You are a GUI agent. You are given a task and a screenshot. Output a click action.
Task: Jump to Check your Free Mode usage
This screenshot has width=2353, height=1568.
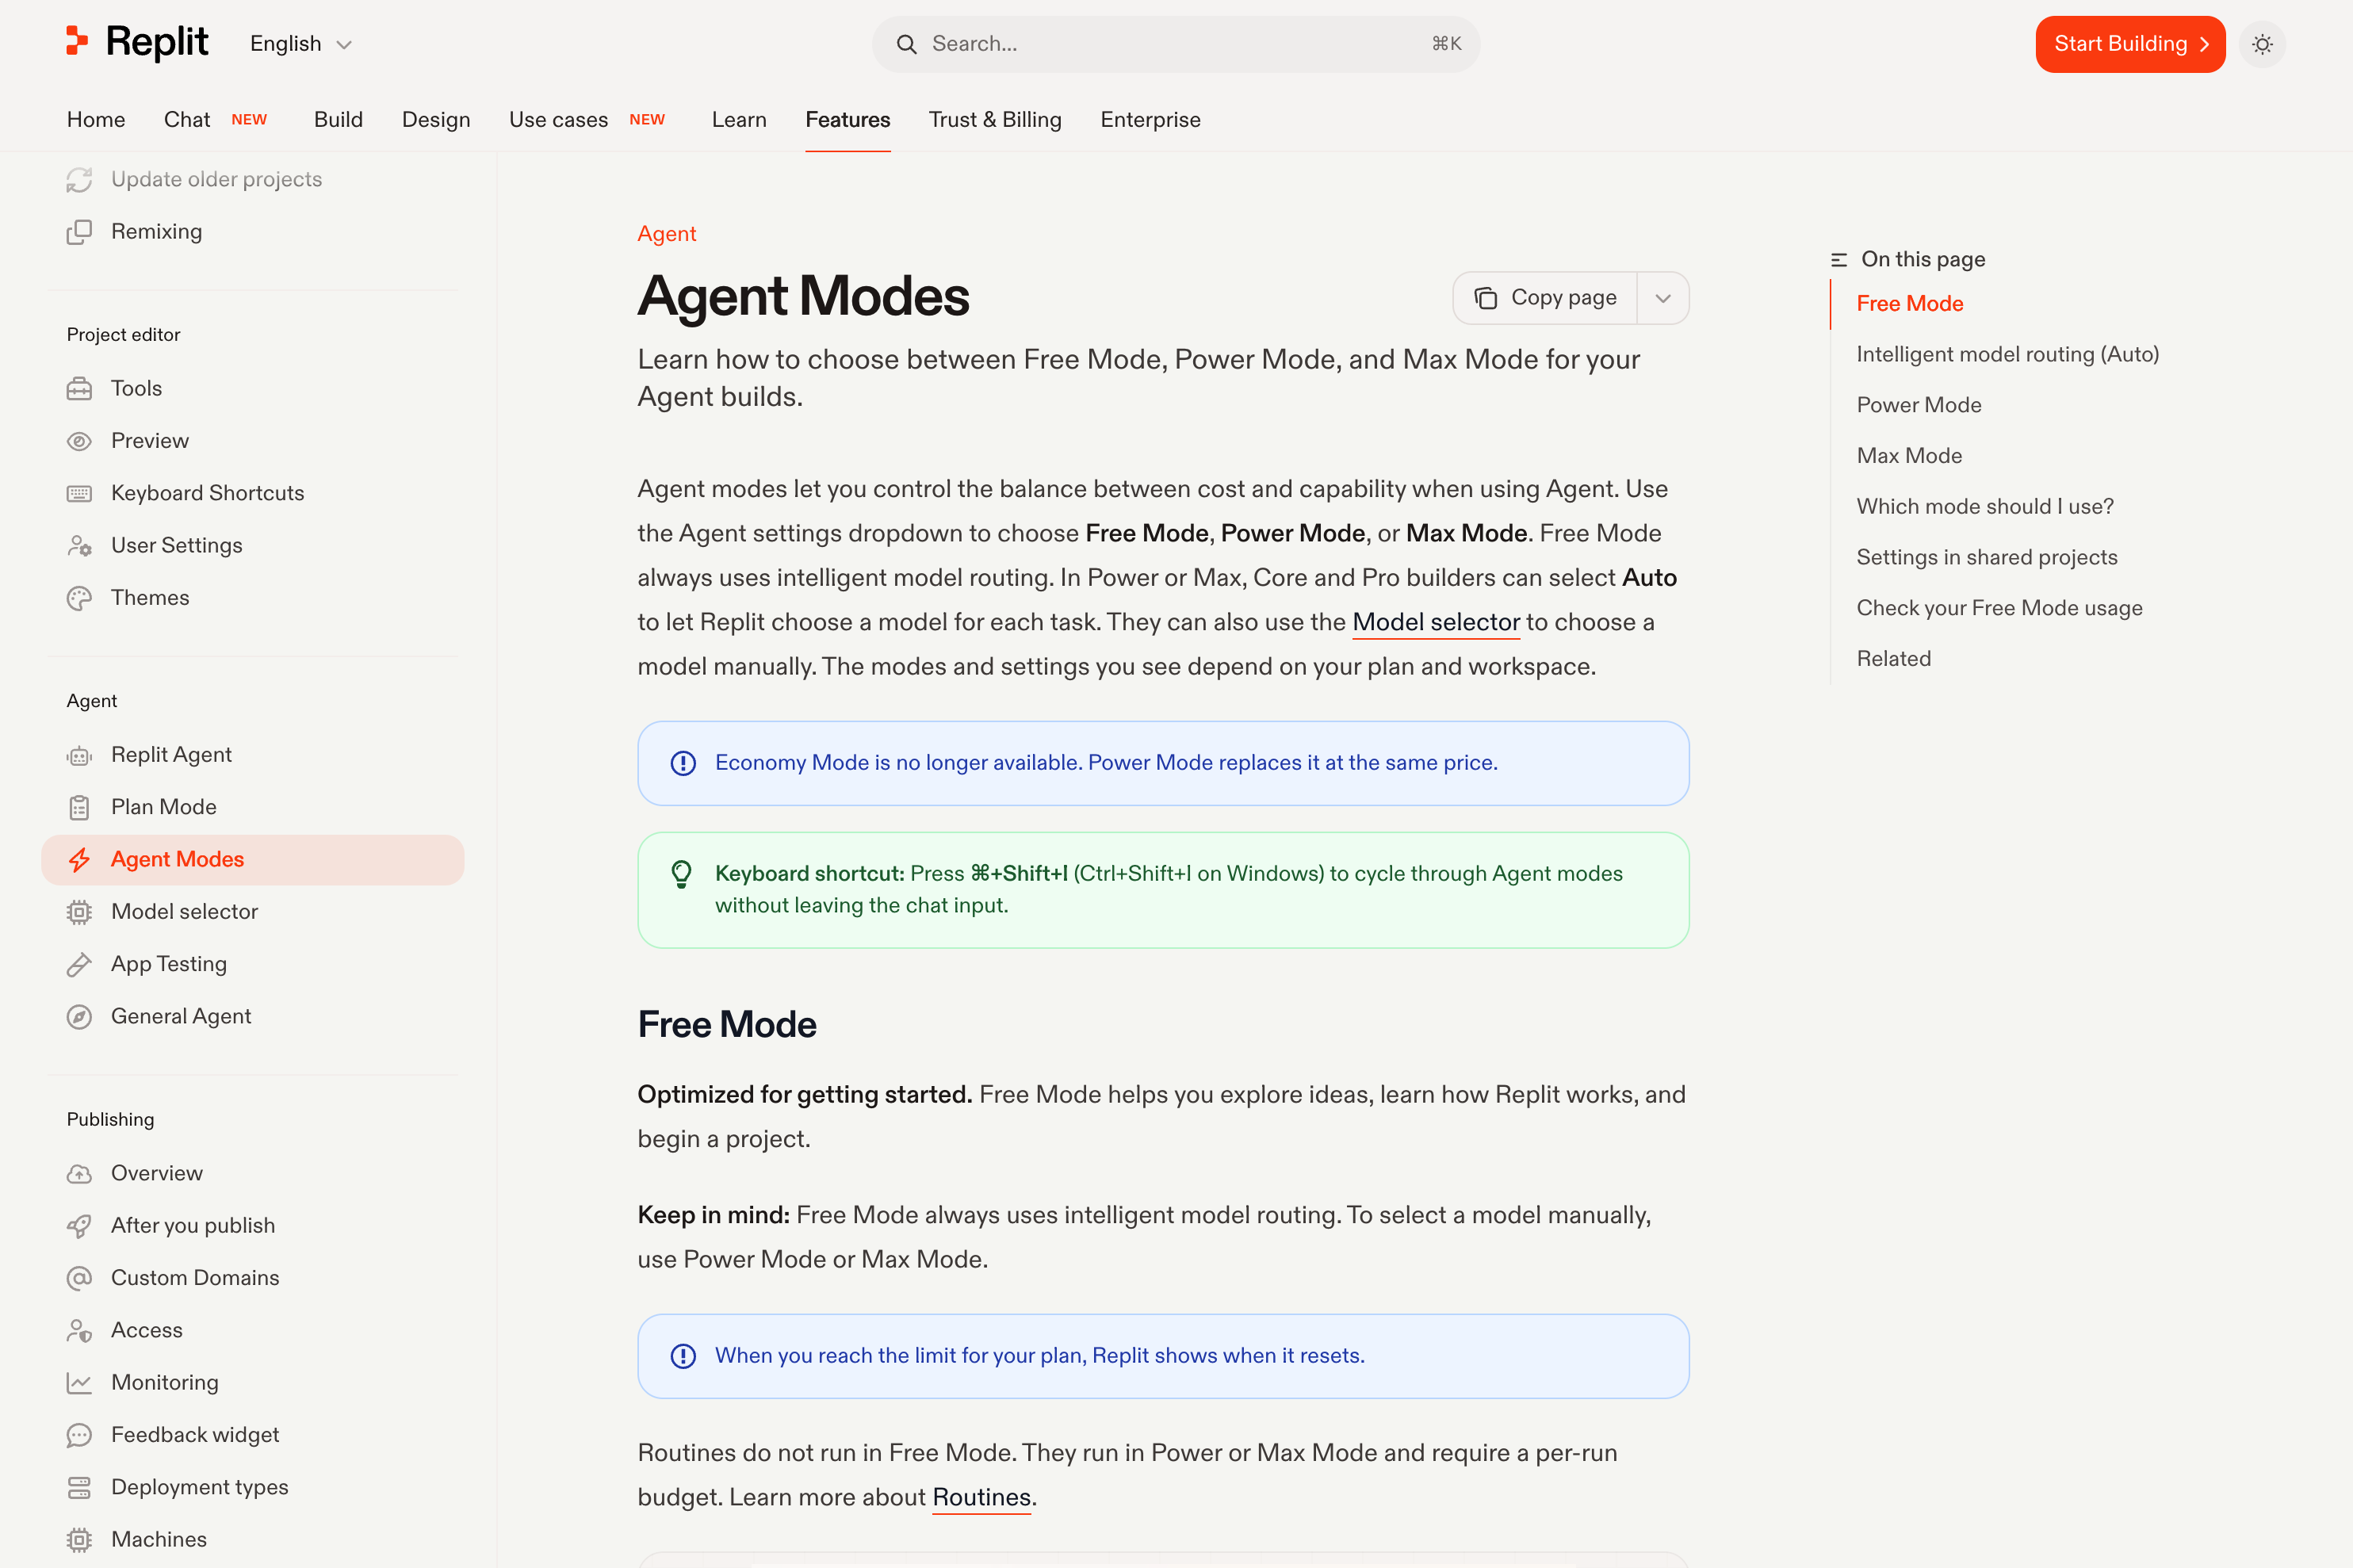pos(1999,608)
